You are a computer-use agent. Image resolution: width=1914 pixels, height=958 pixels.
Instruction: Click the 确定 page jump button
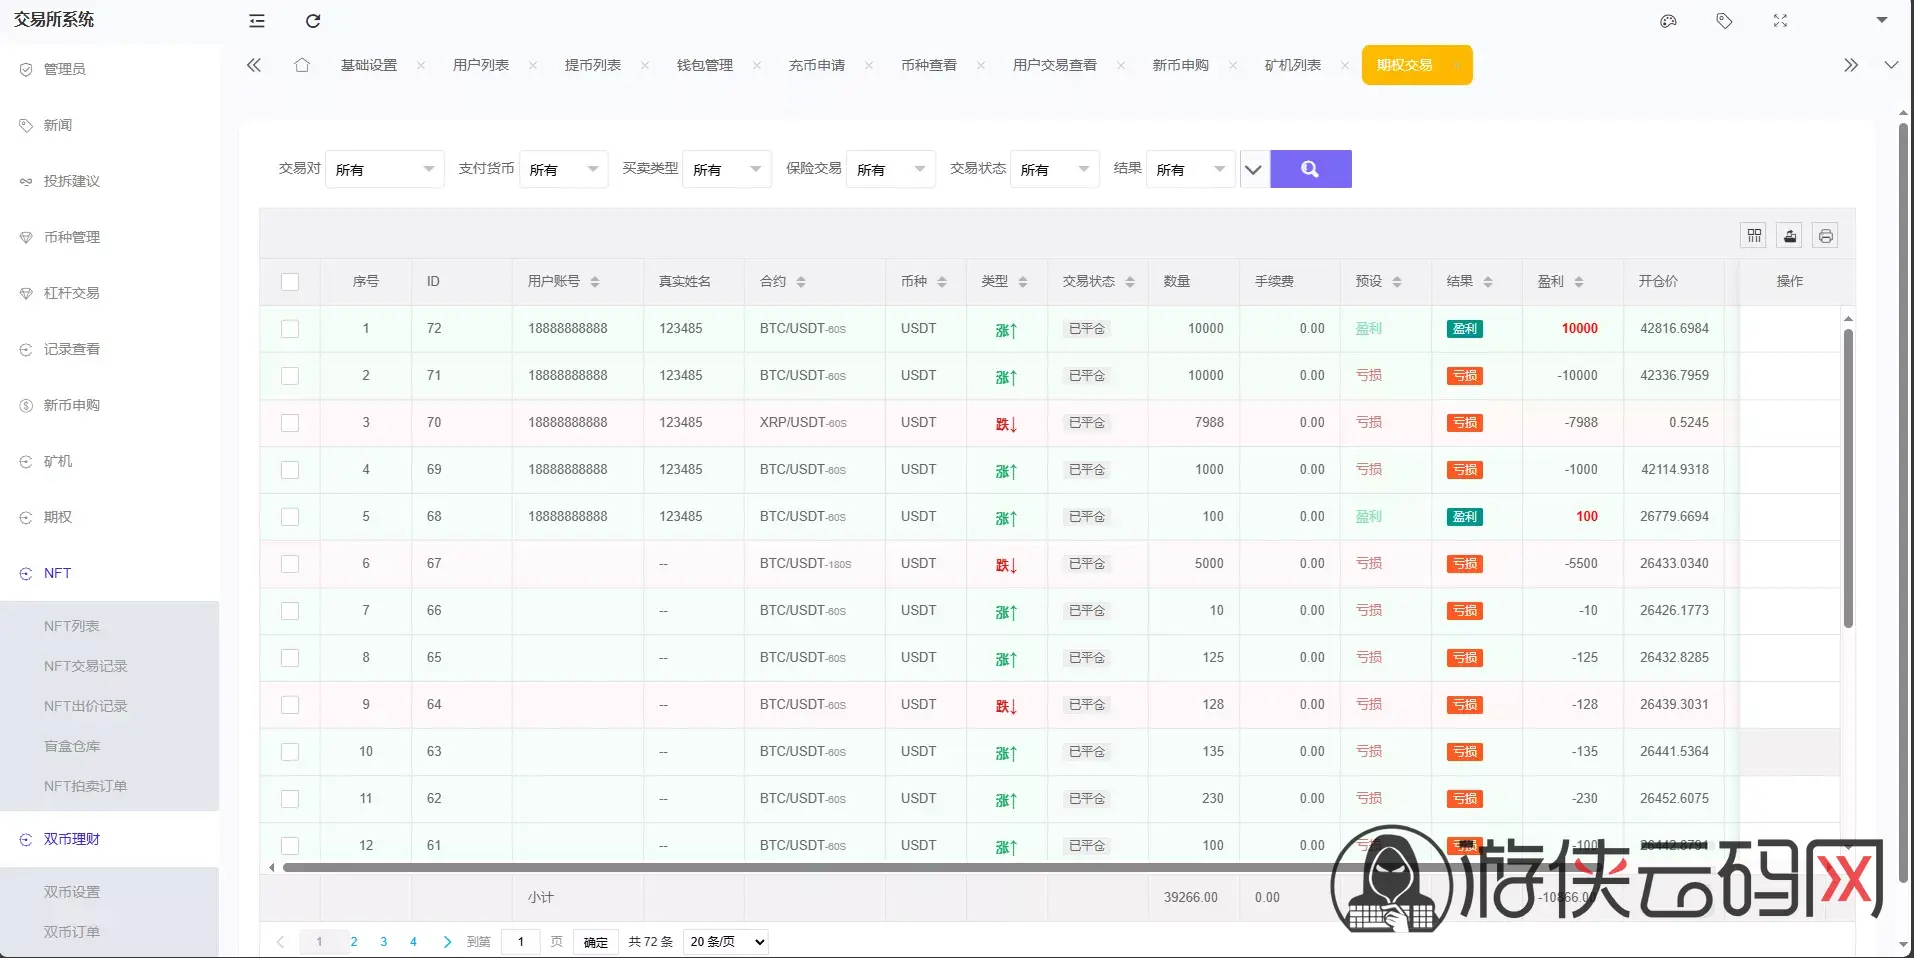(x=596, y=942)
